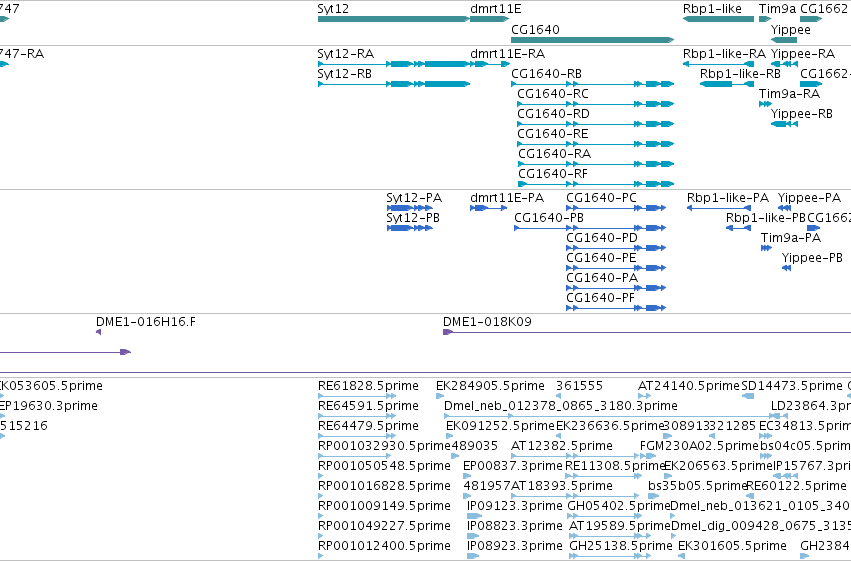Select the Yippee gene feature
This screenshot has width=851, height=561.
point(784,40)
